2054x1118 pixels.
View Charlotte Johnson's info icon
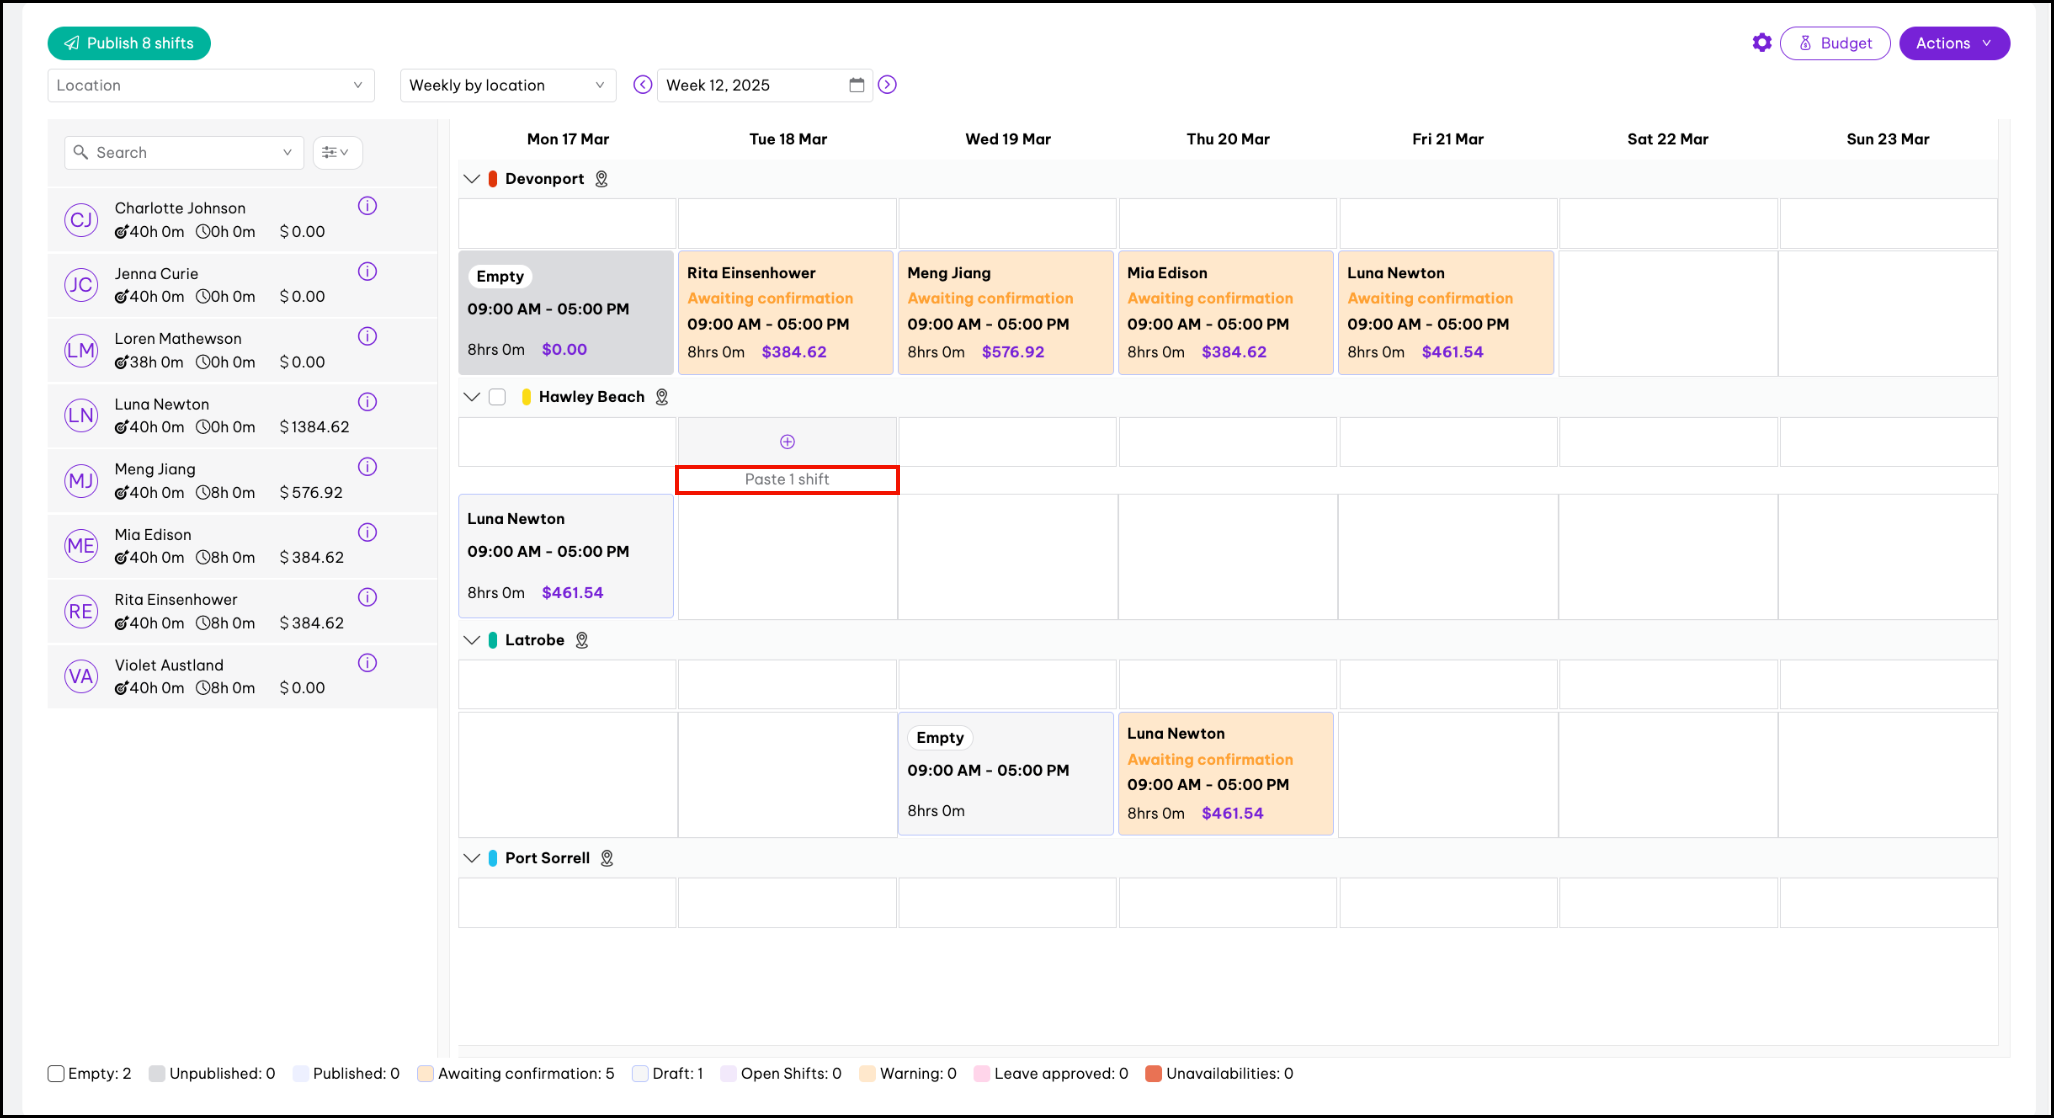click(x=367, y=206)
